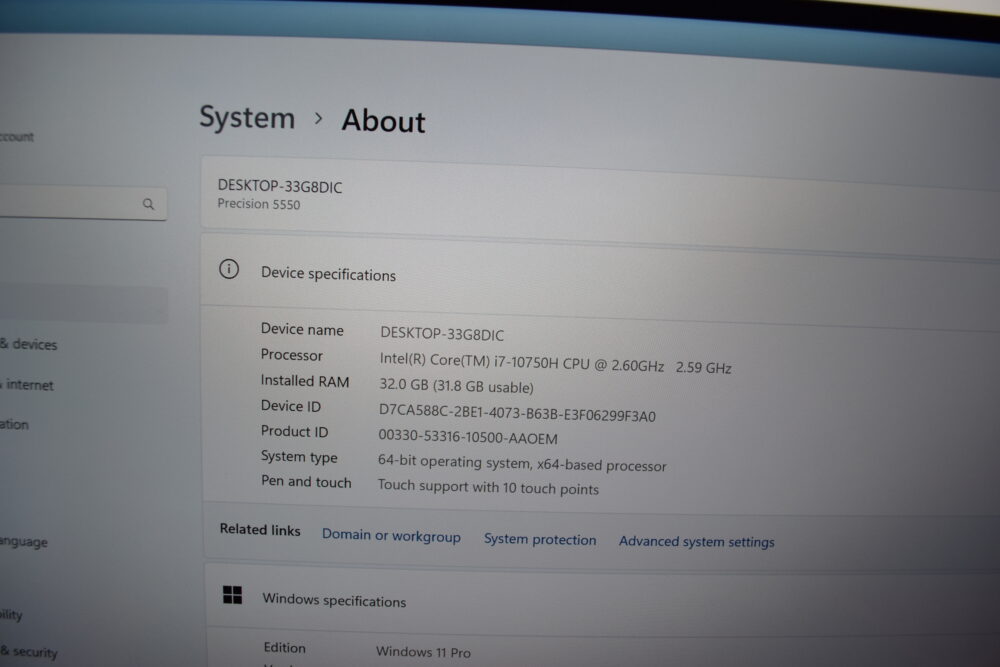1000x667 pixels.
Task: Open the System protection link
Action: [540, 539]
